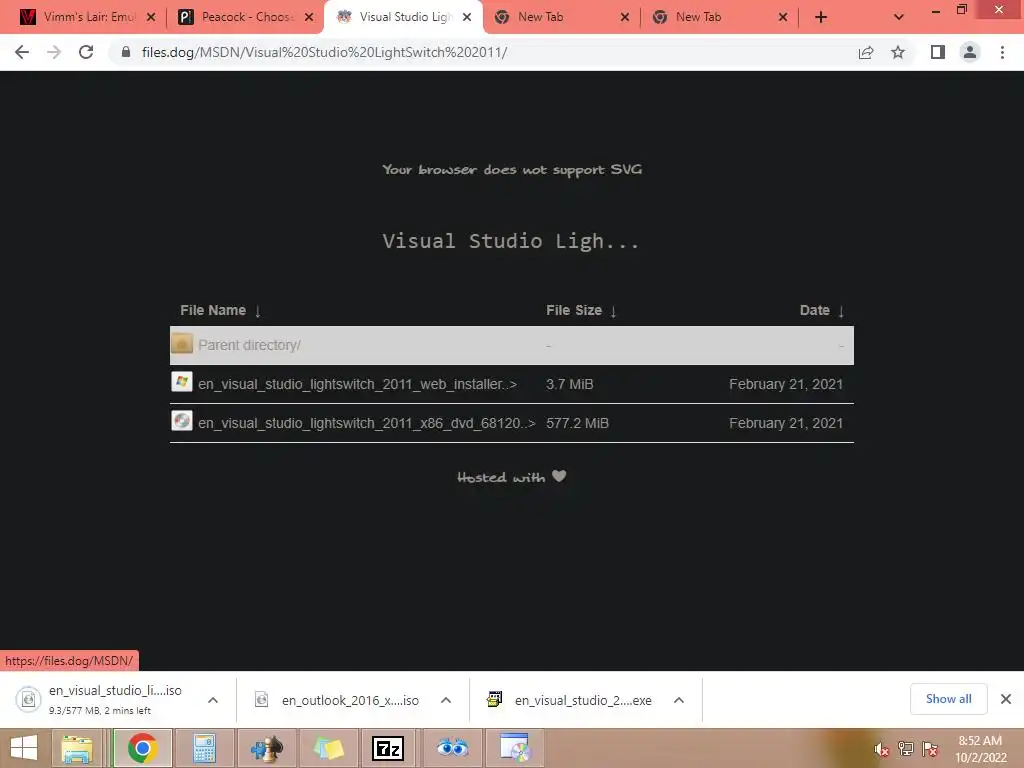
Task: Click the web installer's February 21, 2021 date
Action: pyautogui.click(x=786, y=384)
